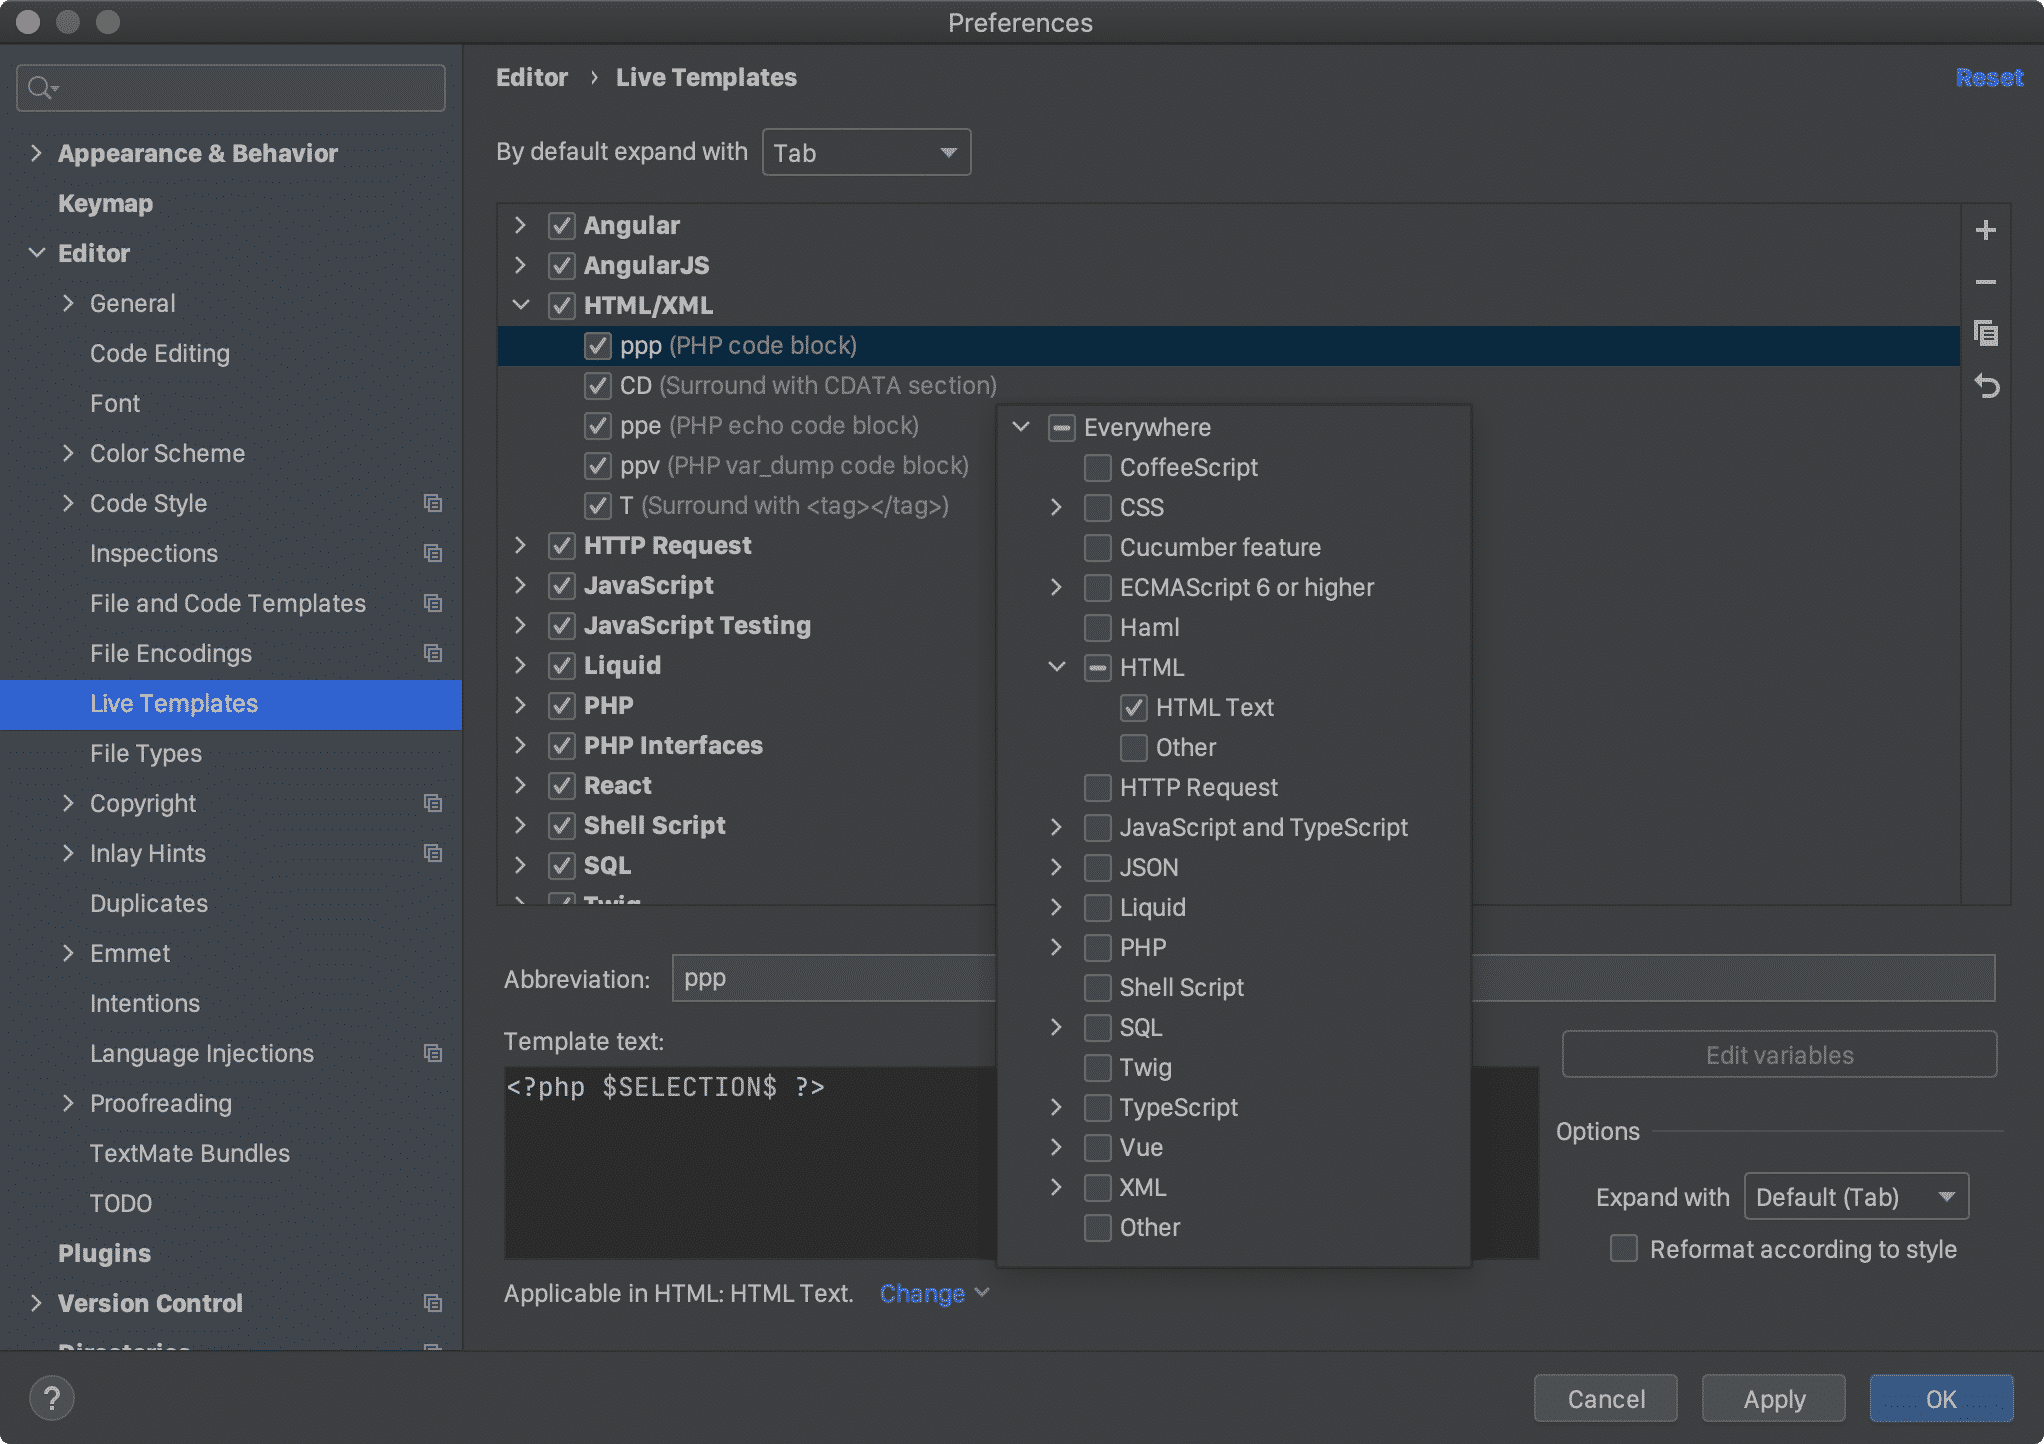Click the Editor breadcrumb
The width and height of the screenshot is (2044, 1444).
coord(532,78)
